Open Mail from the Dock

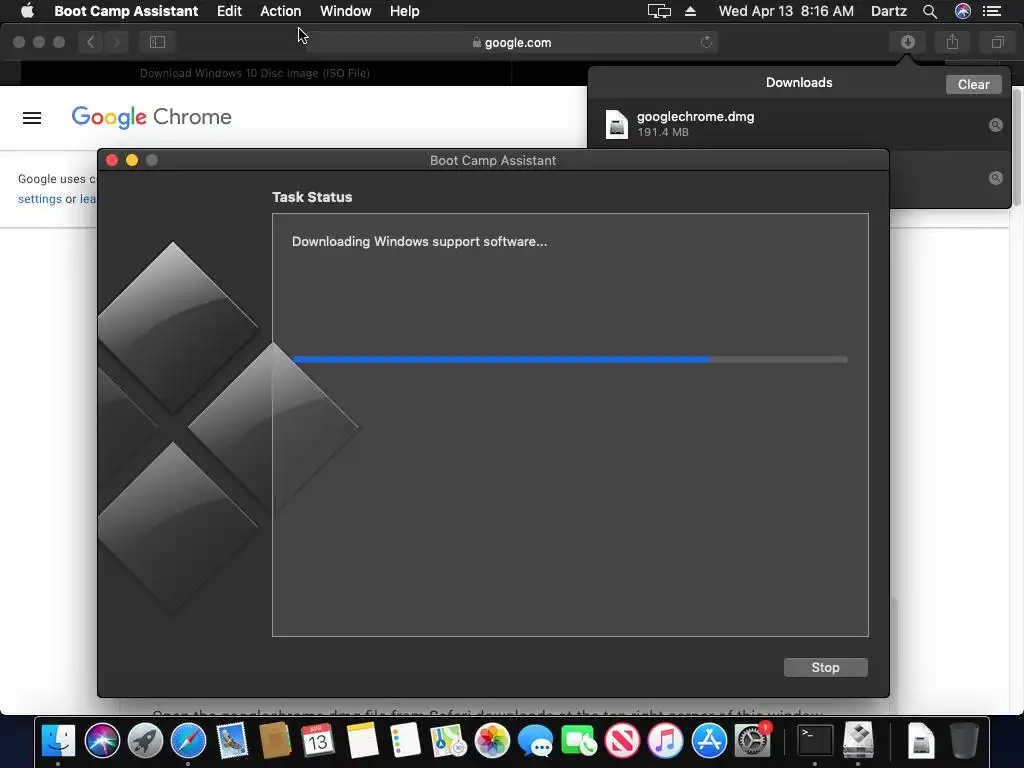(232, 741)
